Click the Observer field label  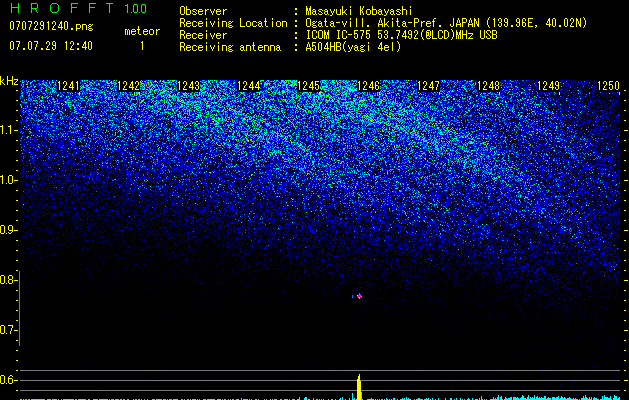pyautogui.click(x=203, y=11)
